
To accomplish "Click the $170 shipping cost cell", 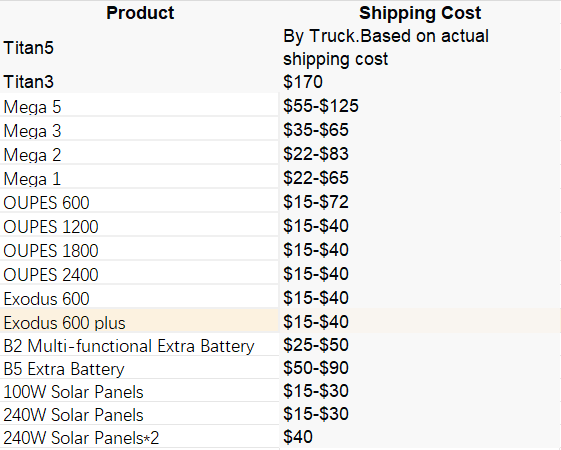I will (x=420, y=82).
